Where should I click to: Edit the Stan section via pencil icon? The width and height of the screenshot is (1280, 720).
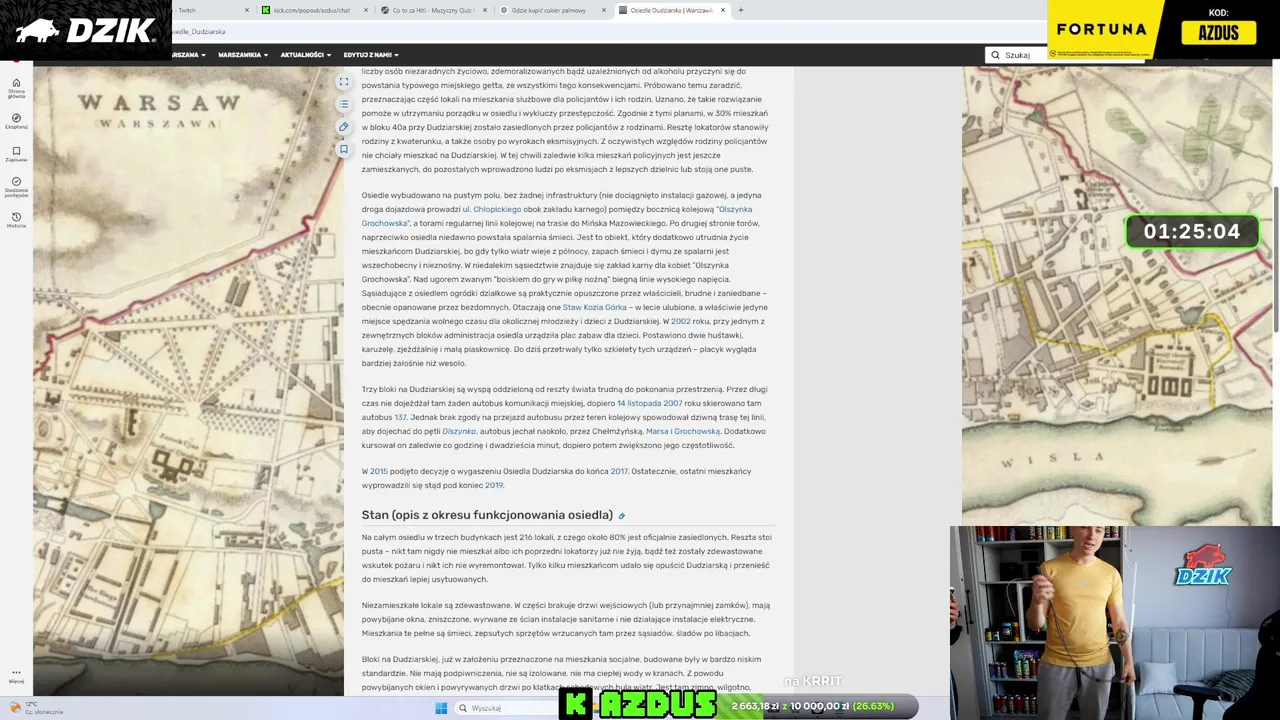pos(621,516)
